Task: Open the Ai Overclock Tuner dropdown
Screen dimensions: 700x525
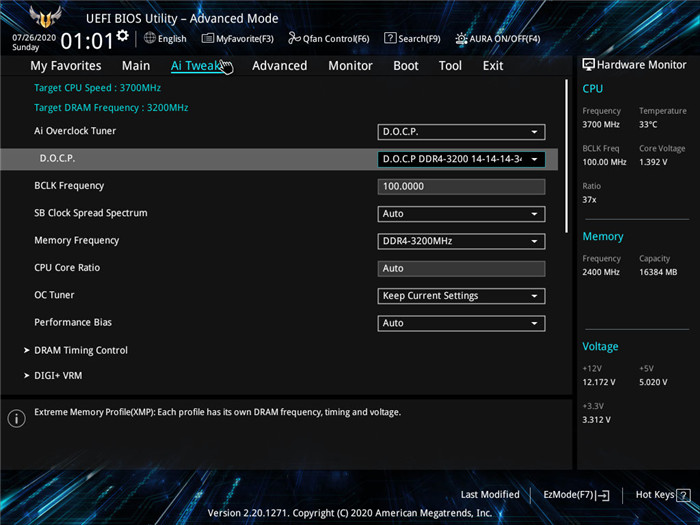Action: coord(461,132)
